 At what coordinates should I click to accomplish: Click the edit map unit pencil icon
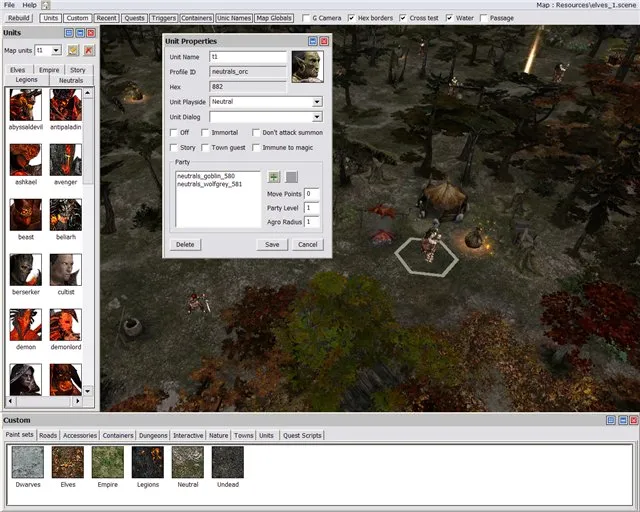73,50
